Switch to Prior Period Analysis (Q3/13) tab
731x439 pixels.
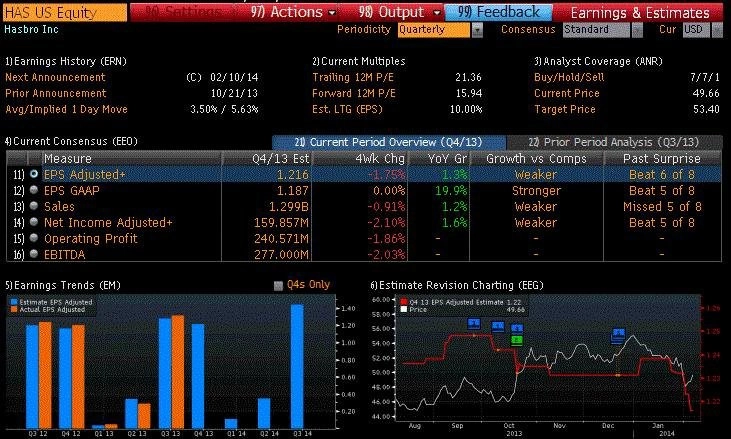(x=614, y=142)
